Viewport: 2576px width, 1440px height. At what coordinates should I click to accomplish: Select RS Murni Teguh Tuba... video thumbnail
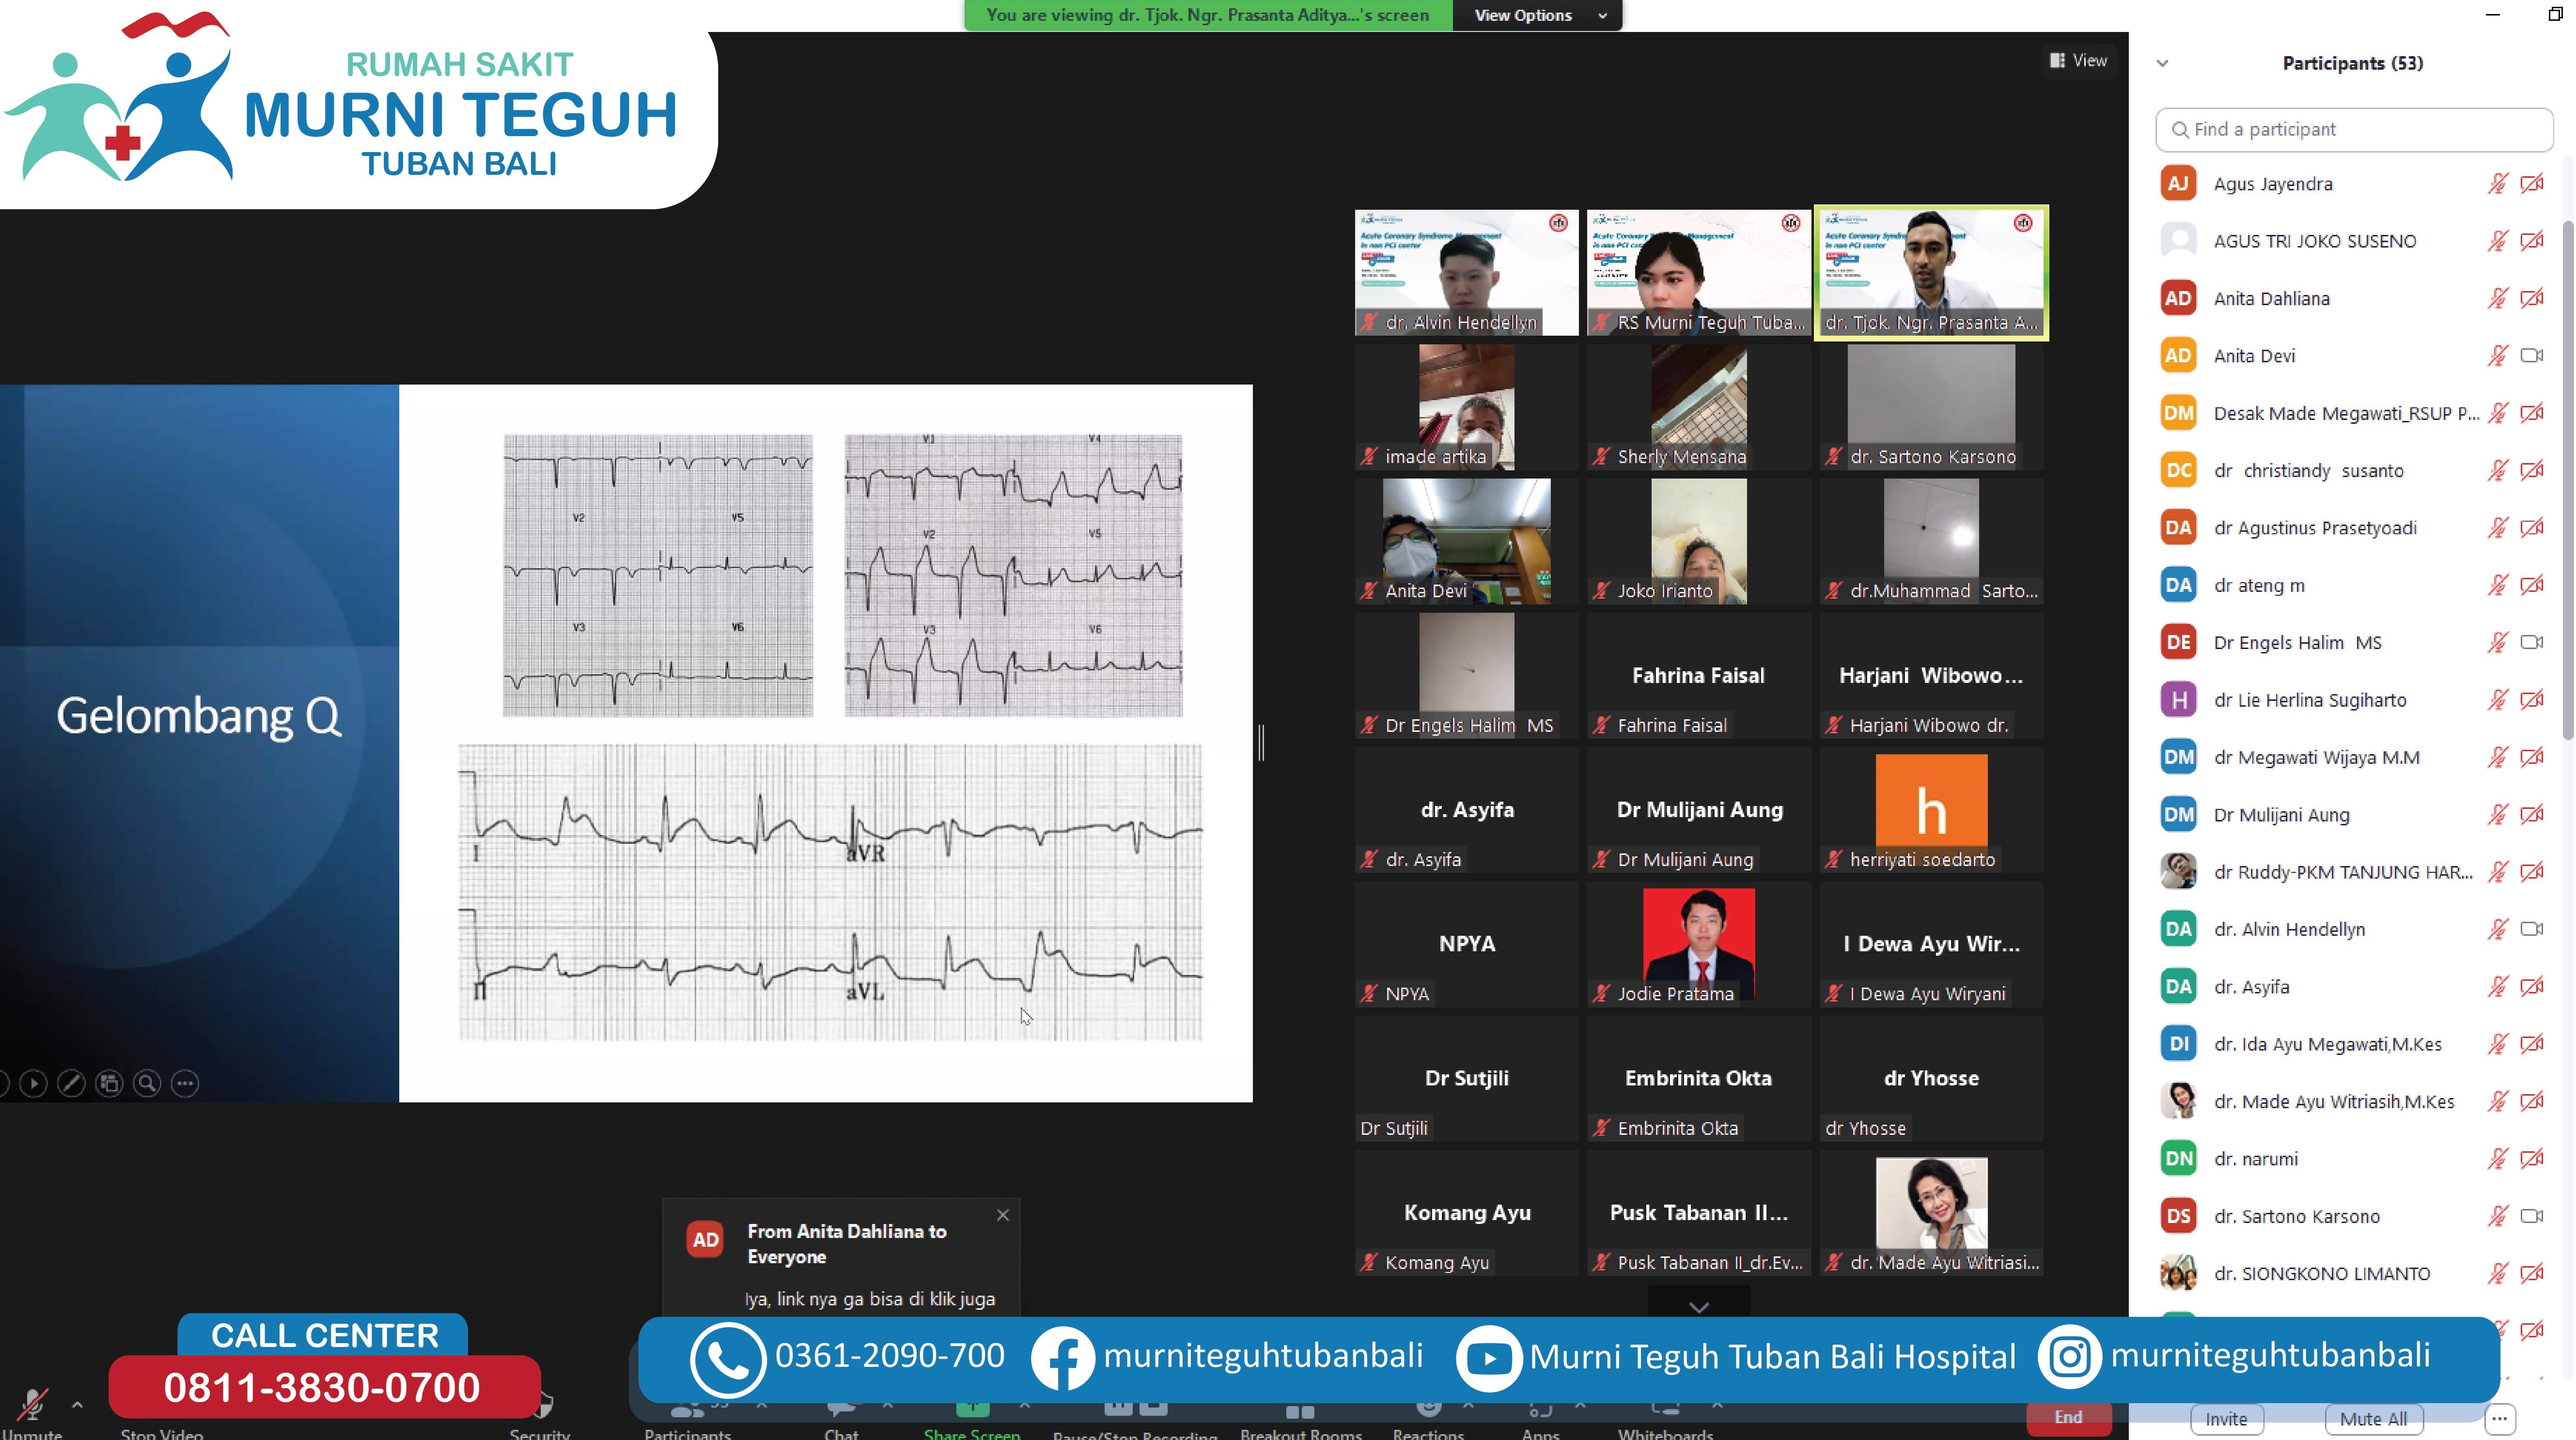[1698, 272]
